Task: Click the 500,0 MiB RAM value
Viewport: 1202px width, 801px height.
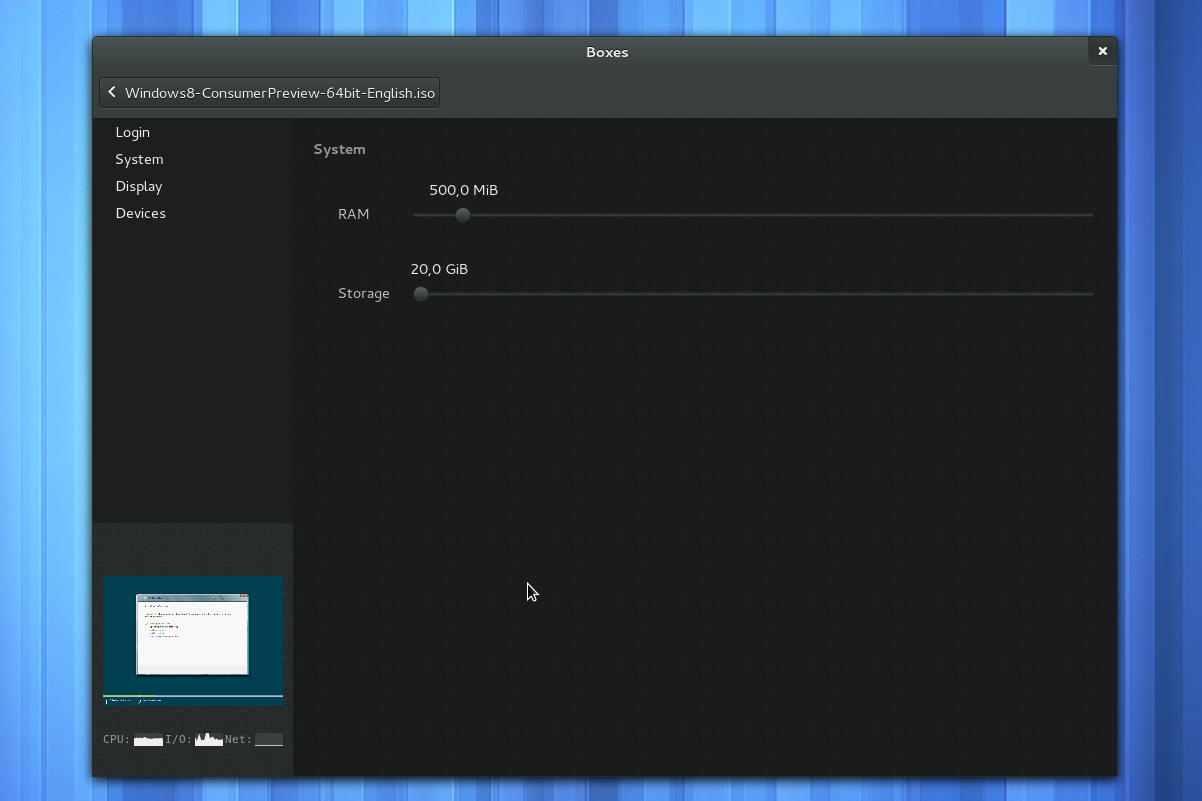Action: pos(463,190)
